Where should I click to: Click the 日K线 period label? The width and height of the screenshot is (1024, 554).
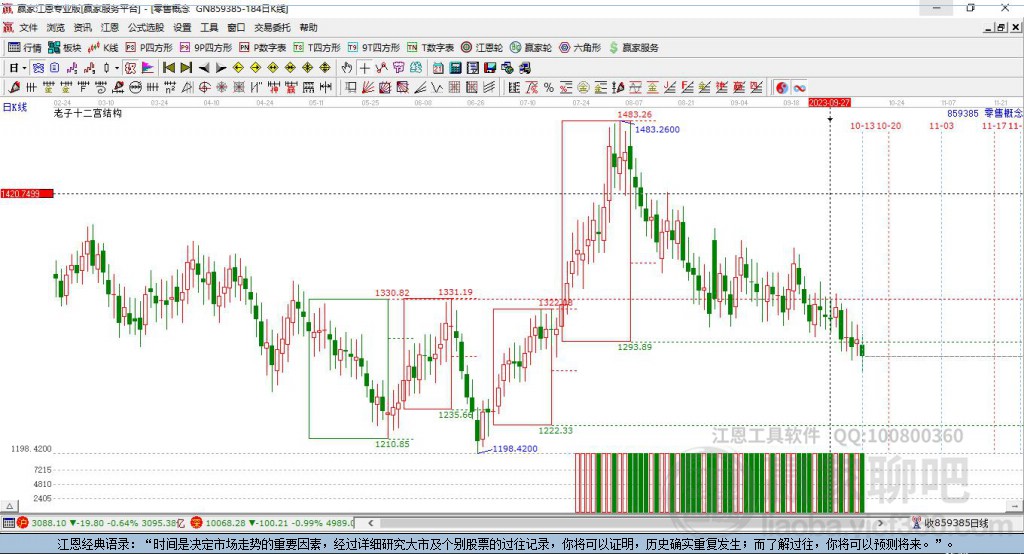(14, 107)
